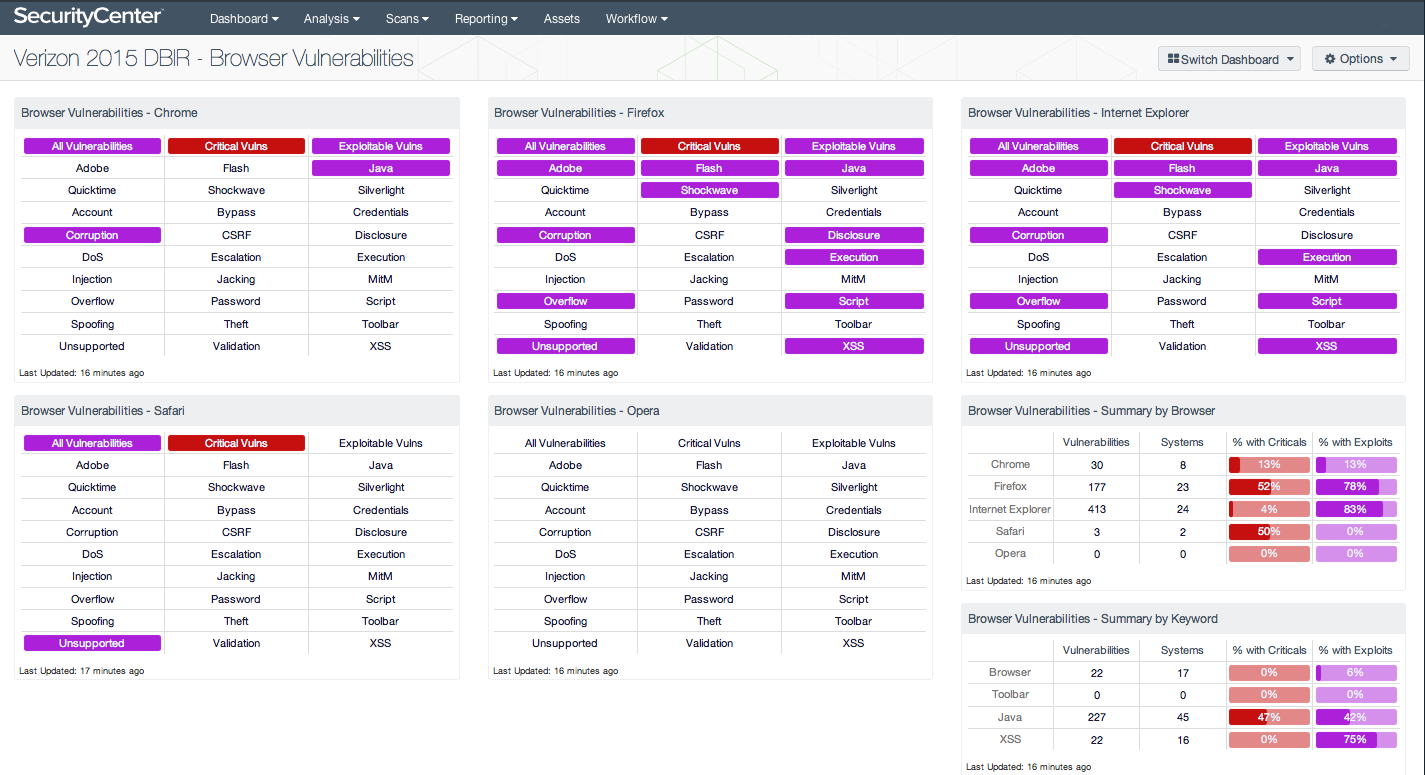Screen dimensions: 1425x775
Task: Select Flash indicator in the Firefox panel
Action: coord(709,168)
